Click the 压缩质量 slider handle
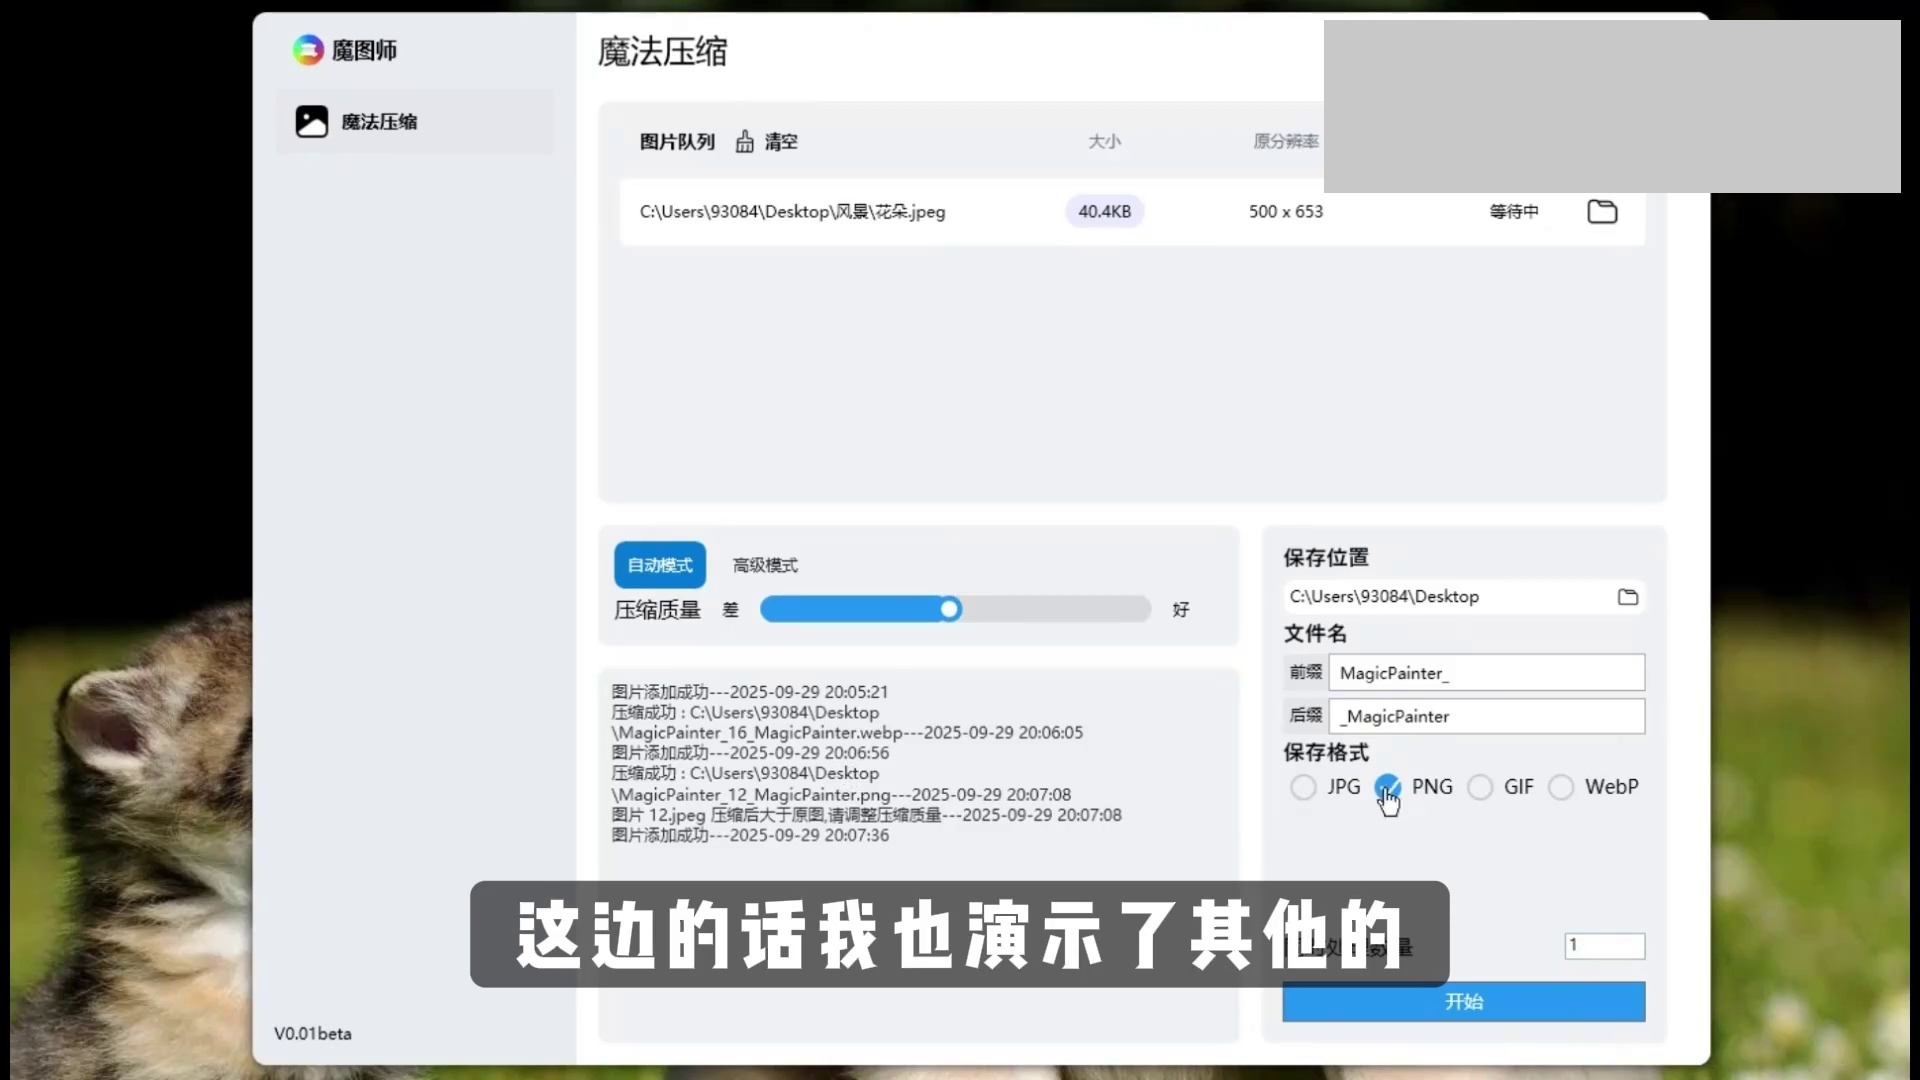Screen dimensions: 1920x1080 (950, 609)
